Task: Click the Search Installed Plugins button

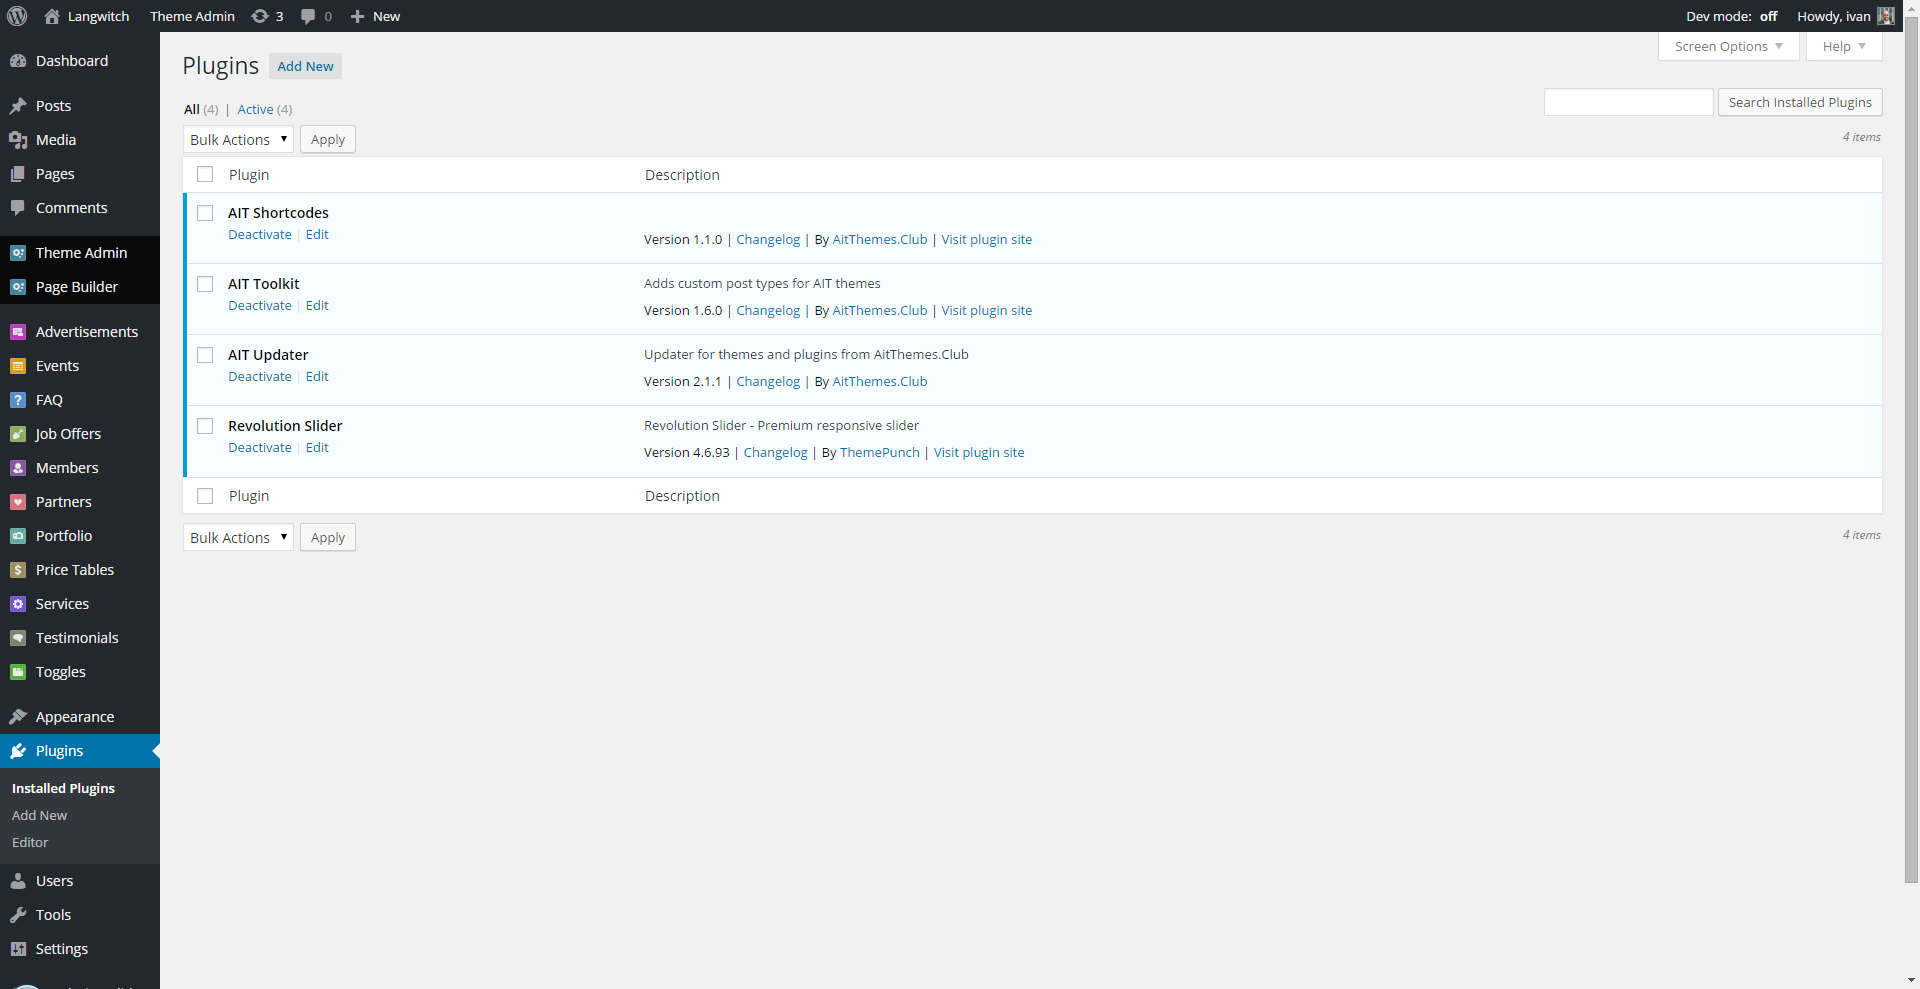Action: pyautogui.click(x=1799, y=102)
